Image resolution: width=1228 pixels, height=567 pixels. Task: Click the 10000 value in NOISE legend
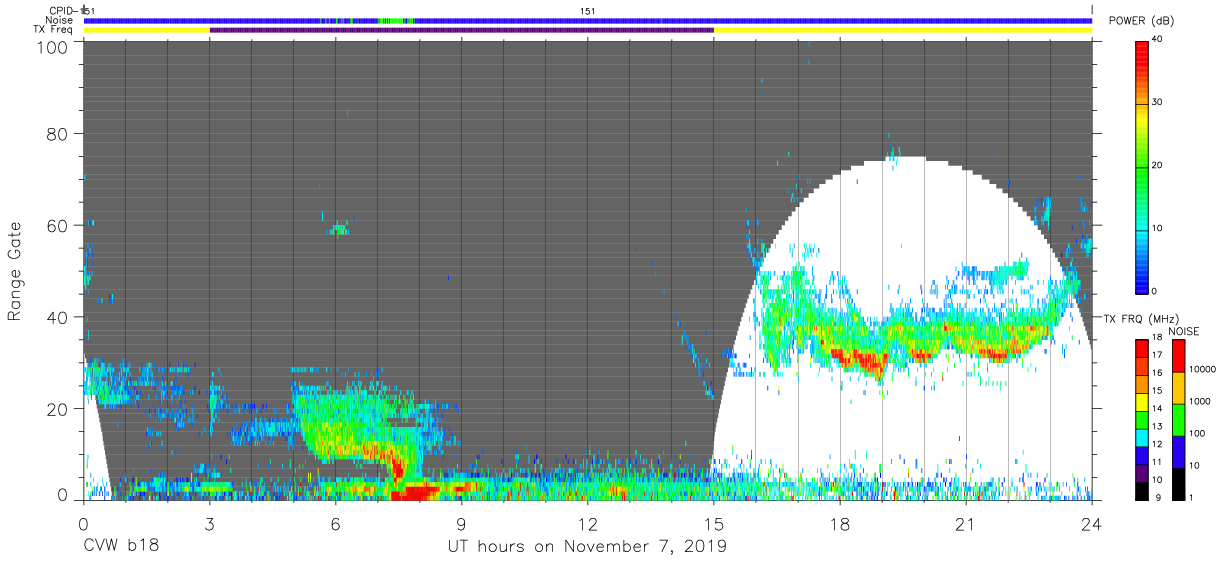click(1202, 369)
